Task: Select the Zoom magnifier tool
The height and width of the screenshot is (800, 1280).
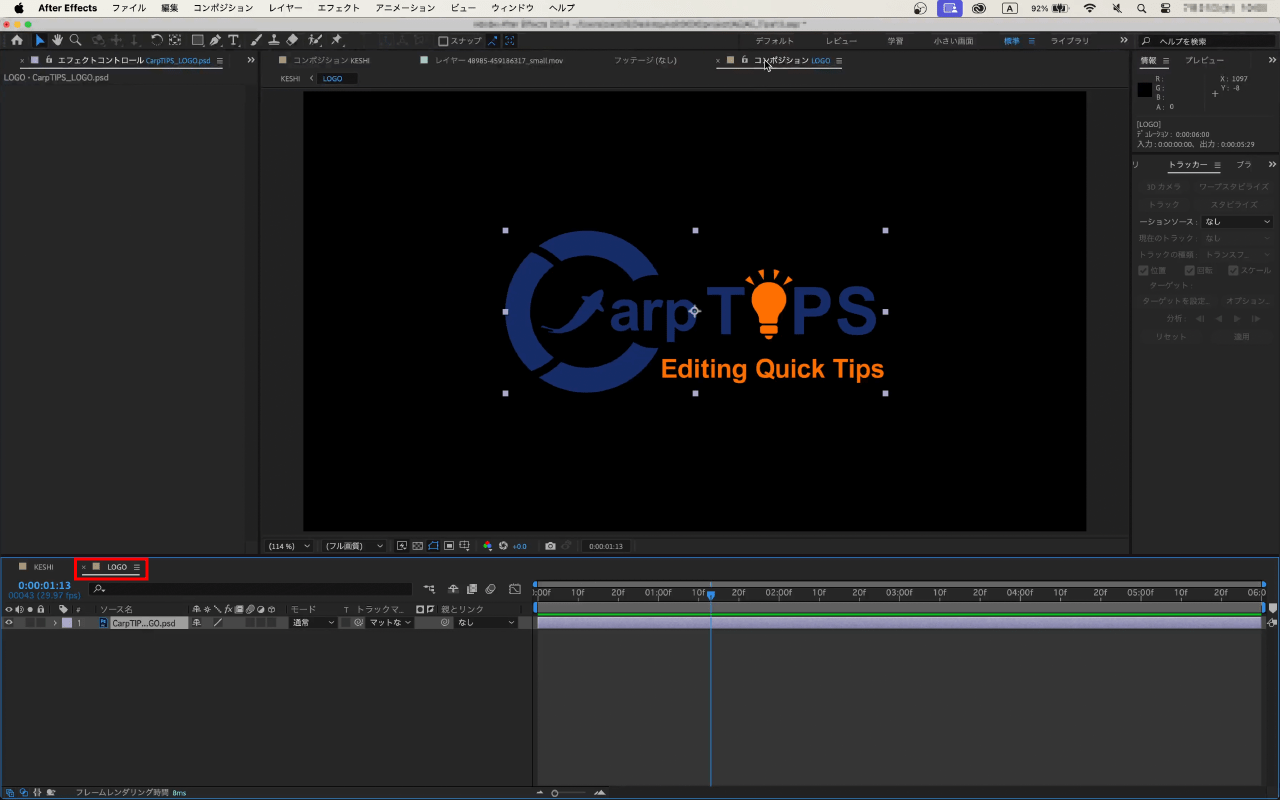Action: (75, 41)
